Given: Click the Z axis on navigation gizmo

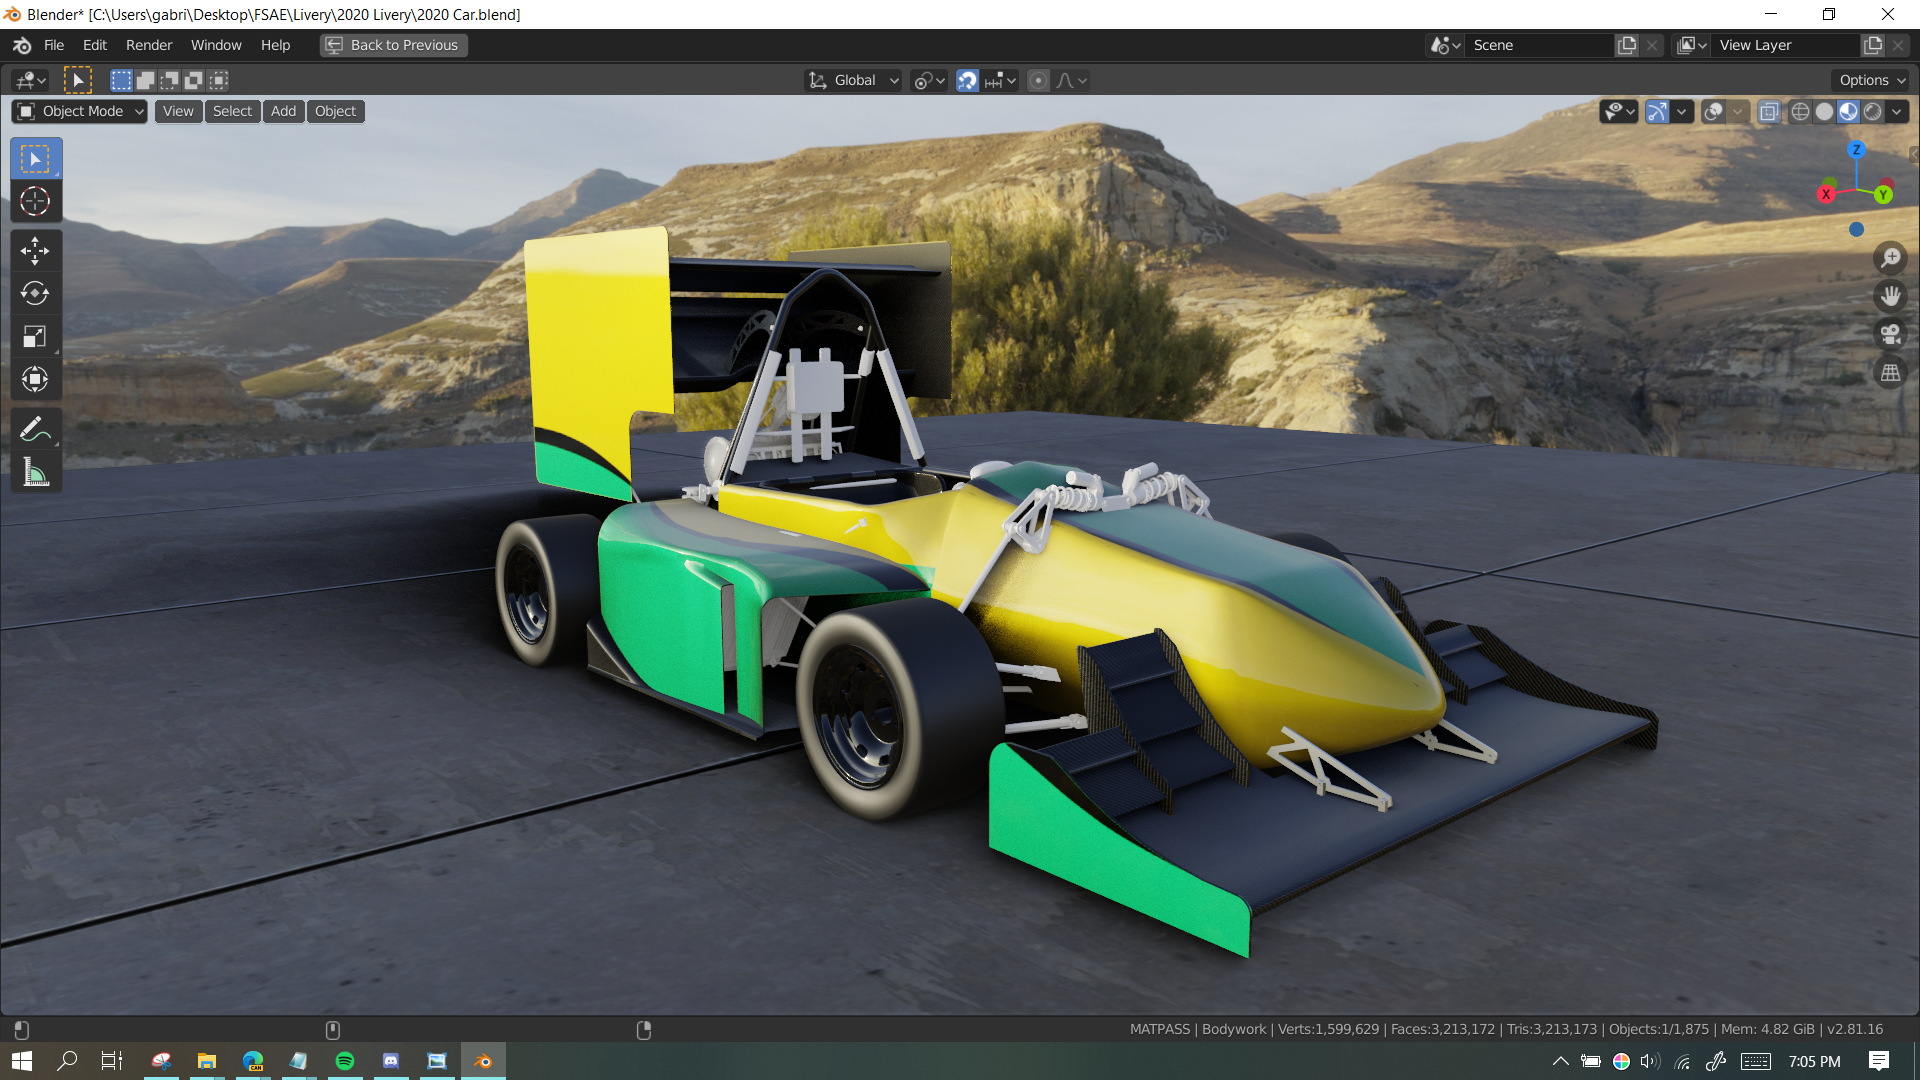Looking at the screenshot, I should click(1856, 150).
